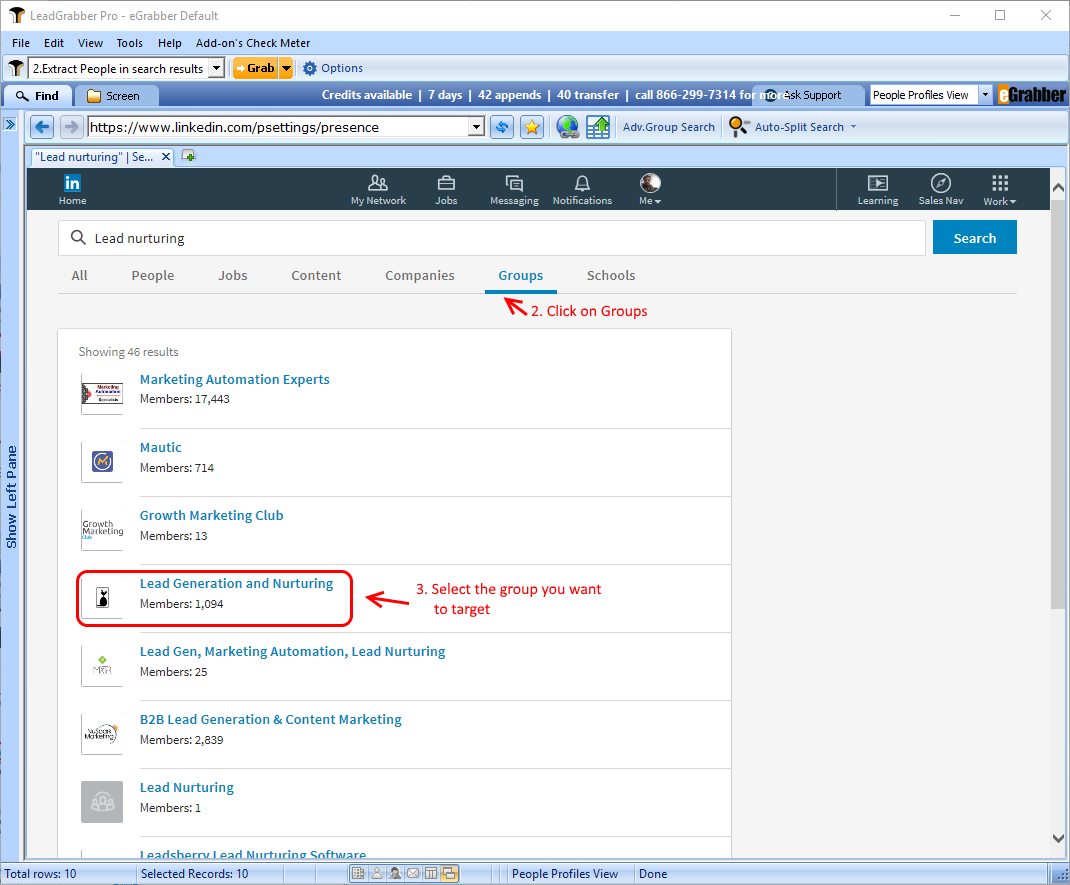The width and height of the screenshot is (1070, 885).
Task: Open B2B Lead Generation & Content Marketing
Action: click(x=270, y=720)
